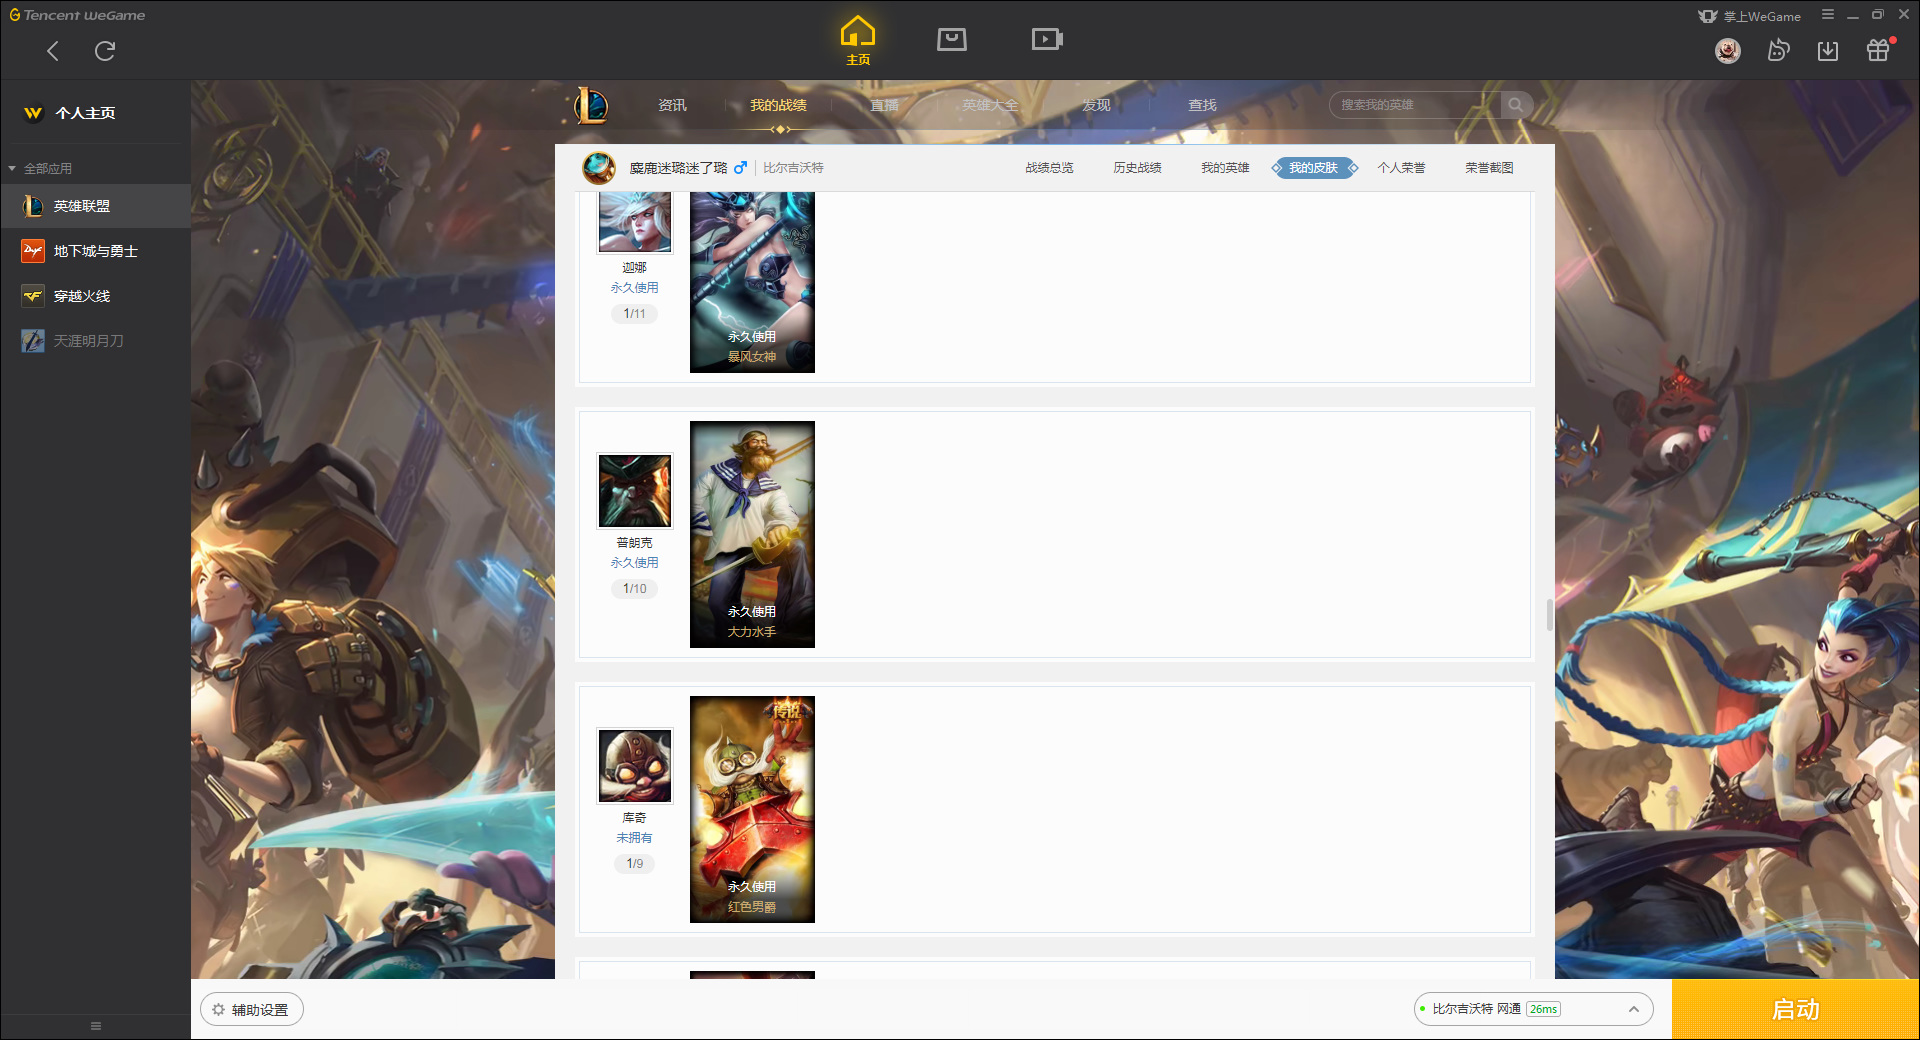Open the 直播 tab
This screenshot has width=1920, height=1040.
click(x=884, y=105)
